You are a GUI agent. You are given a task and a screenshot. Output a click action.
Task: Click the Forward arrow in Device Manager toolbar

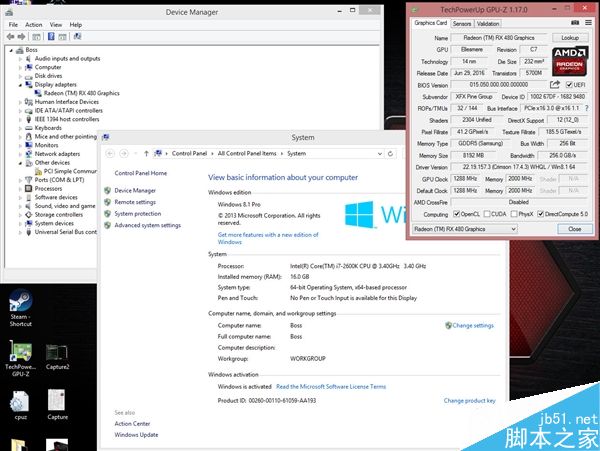(x=21, y=37)
